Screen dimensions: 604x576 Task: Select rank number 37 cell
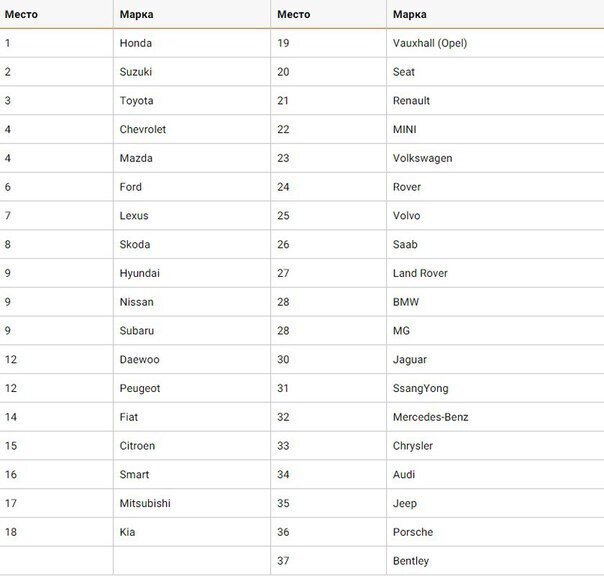pos(284,561)
